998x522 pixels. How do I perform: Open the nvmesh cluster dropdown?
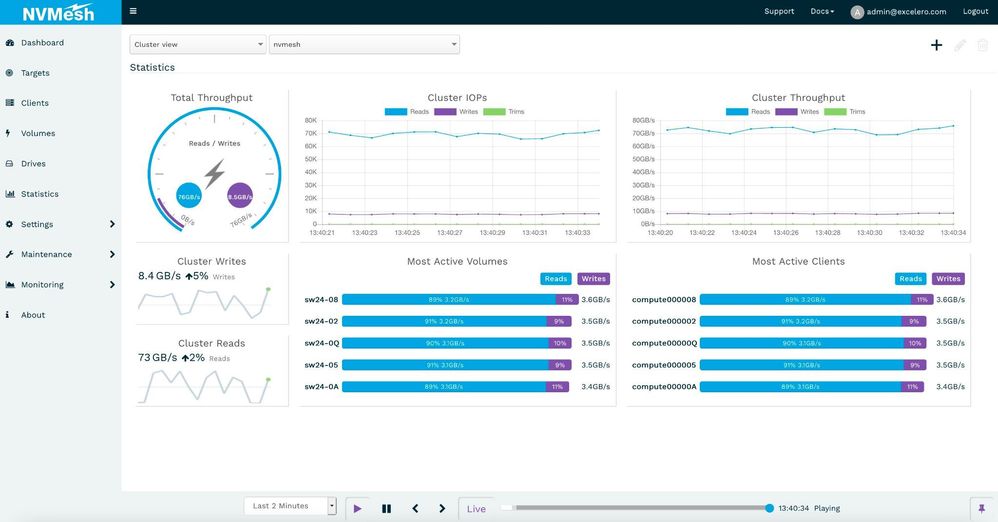point(364,45)
